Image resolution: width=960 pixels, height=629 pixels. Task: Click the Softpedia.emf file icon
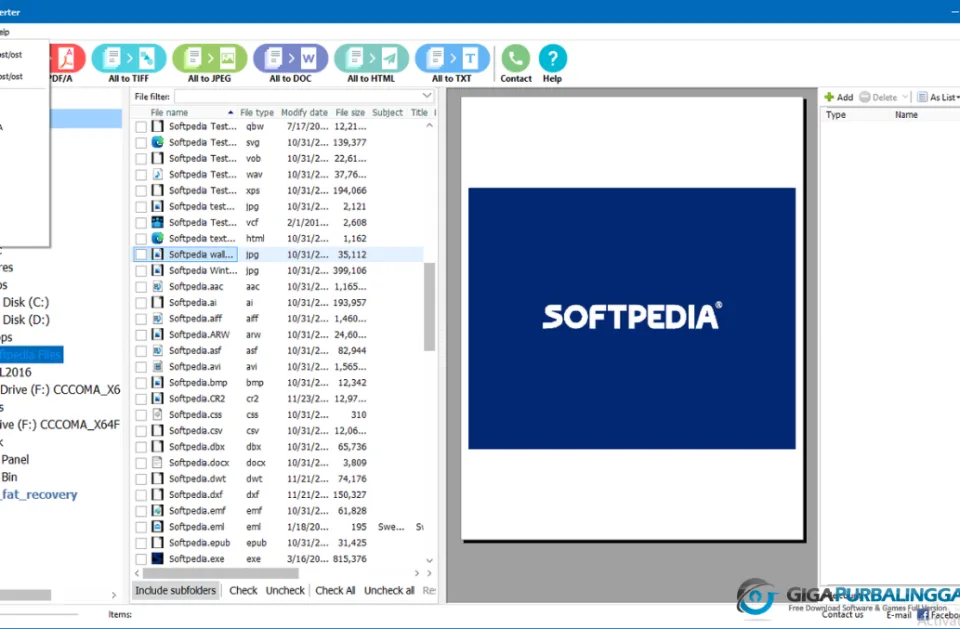point(157,510)
